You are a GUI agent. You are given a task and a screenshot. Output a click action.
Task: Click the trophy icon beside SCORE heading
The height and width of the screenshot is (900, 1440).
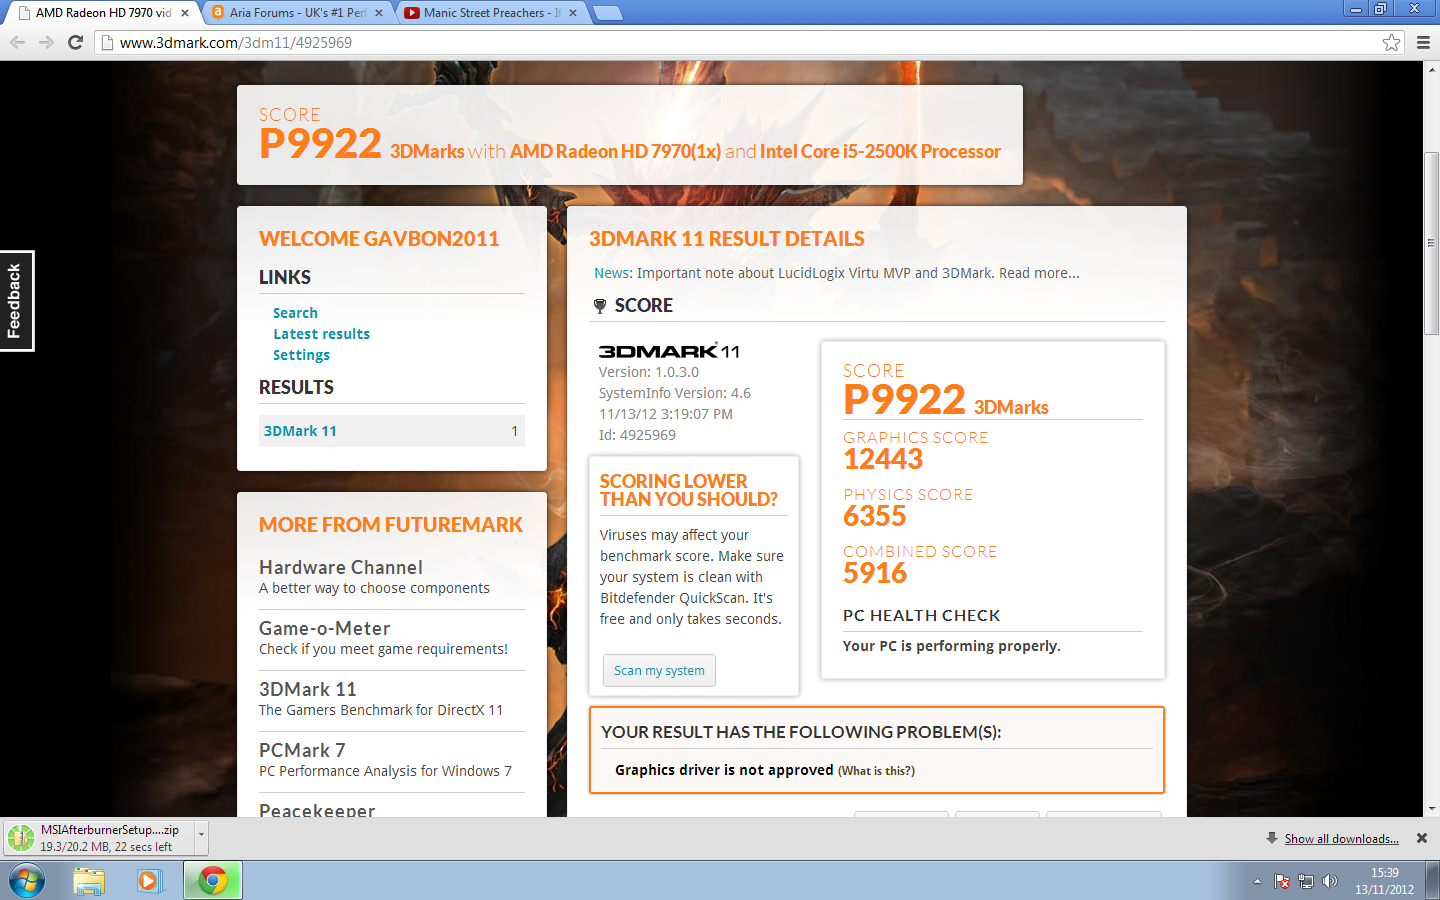tap(600, 306)
